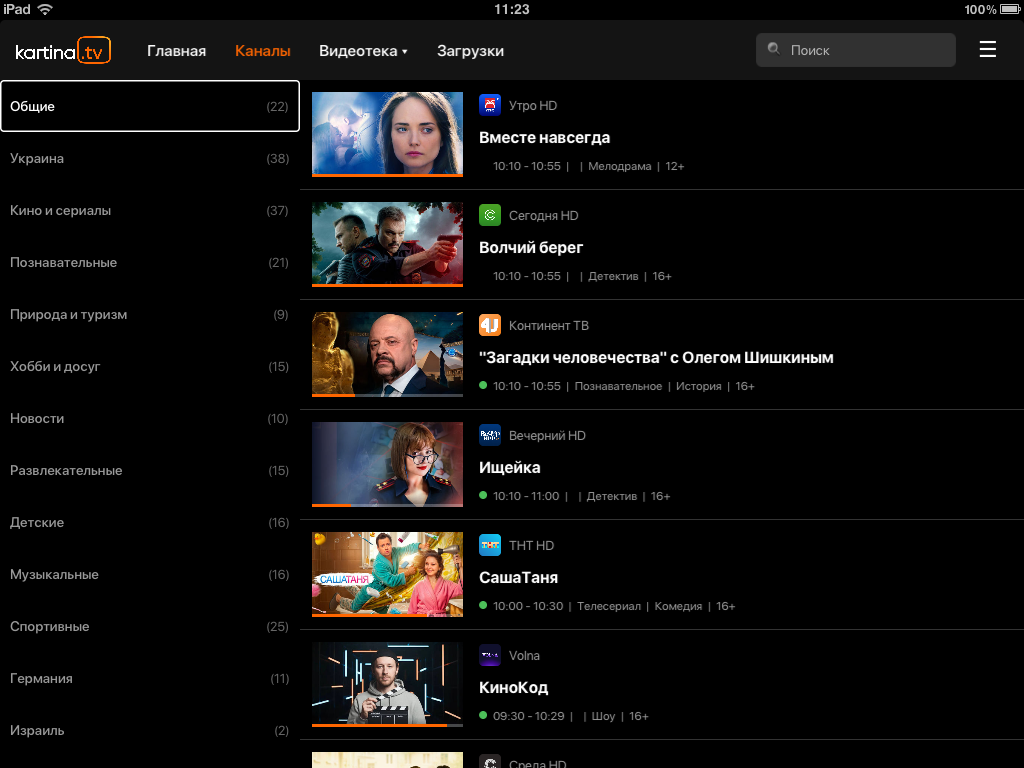
Task: Tap the Вечерний HD channel icon
Action: coord(490,435)
